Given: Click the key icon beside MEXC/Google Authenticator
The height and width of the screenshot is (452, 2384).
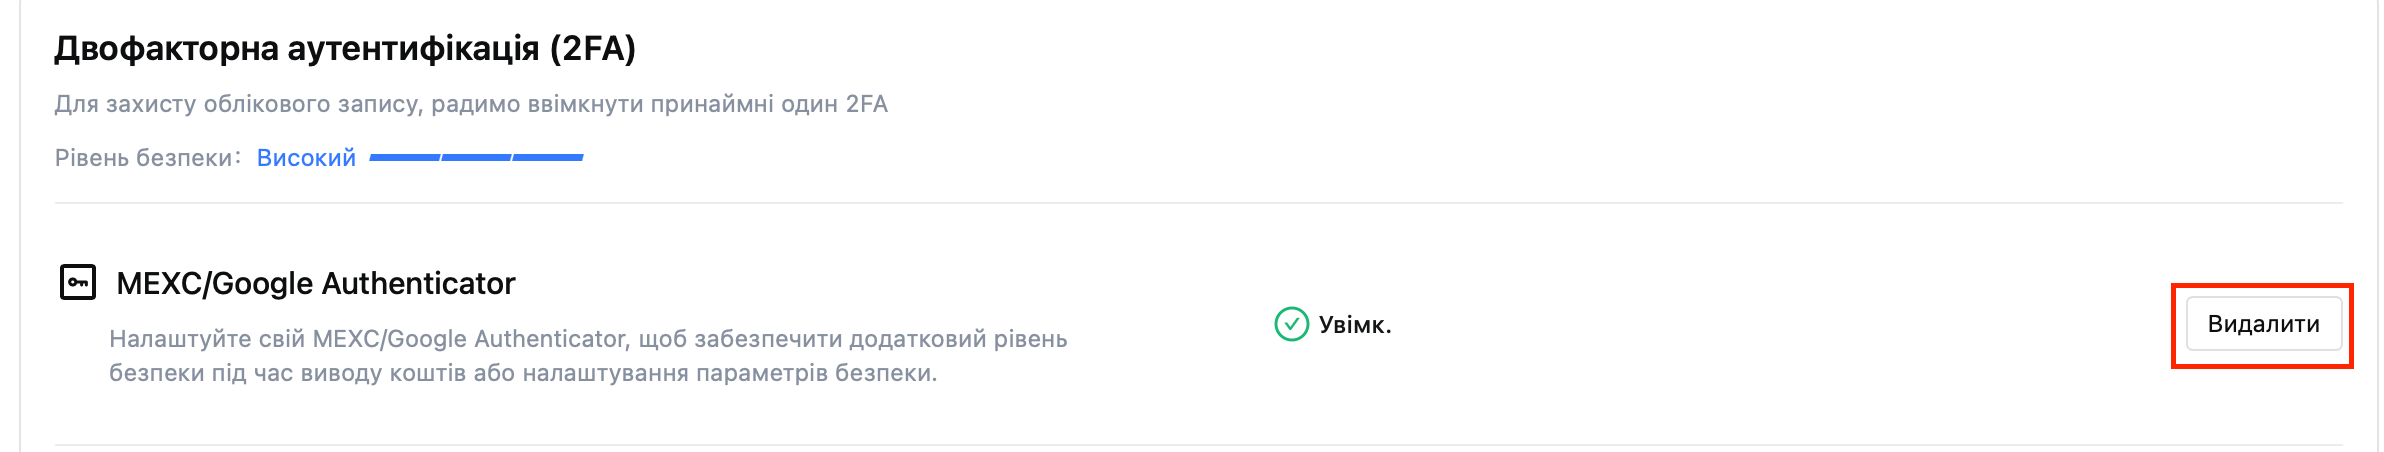Looking at the screenshot, I should [78, 283].
